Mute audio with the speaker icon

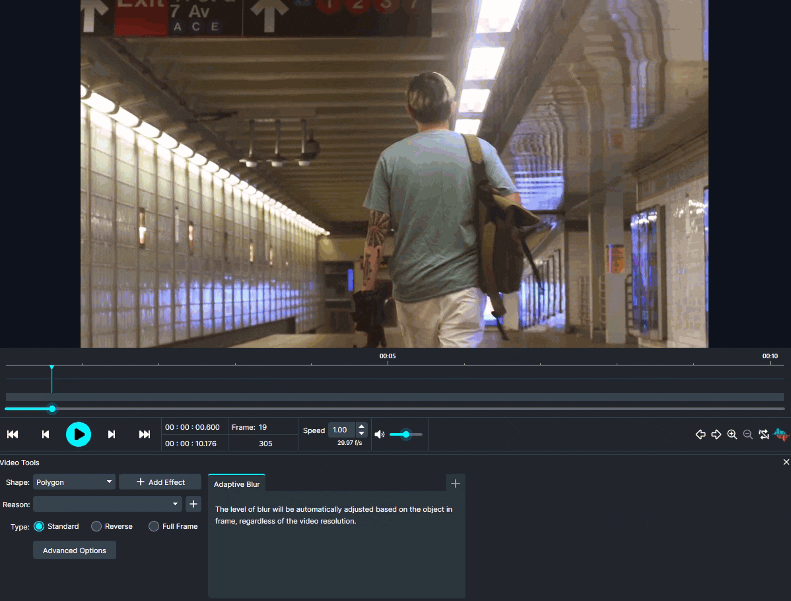coord(379,434)
